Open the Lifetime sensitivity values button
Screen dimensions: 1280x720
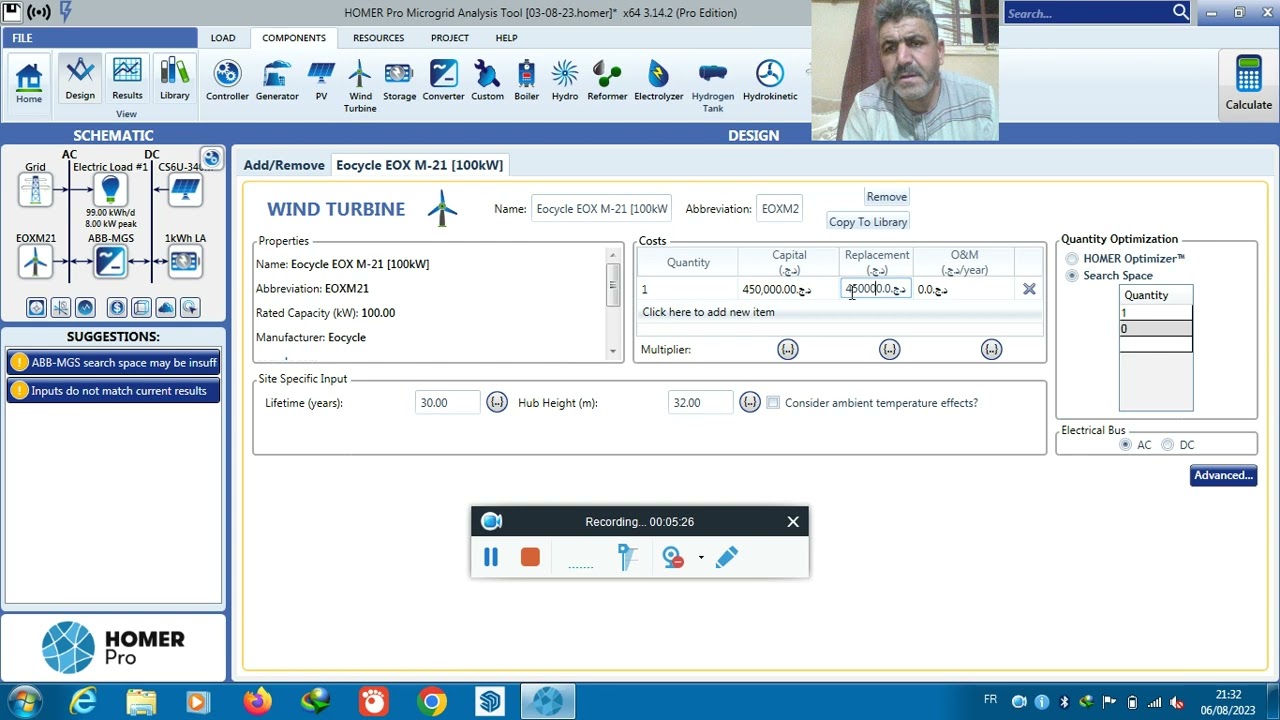497,402
